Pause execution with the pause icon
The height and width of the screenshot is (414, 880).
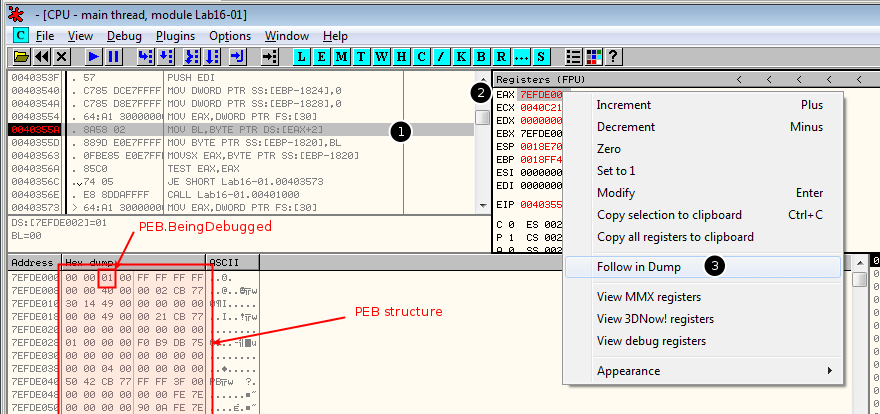coord(114,57)
